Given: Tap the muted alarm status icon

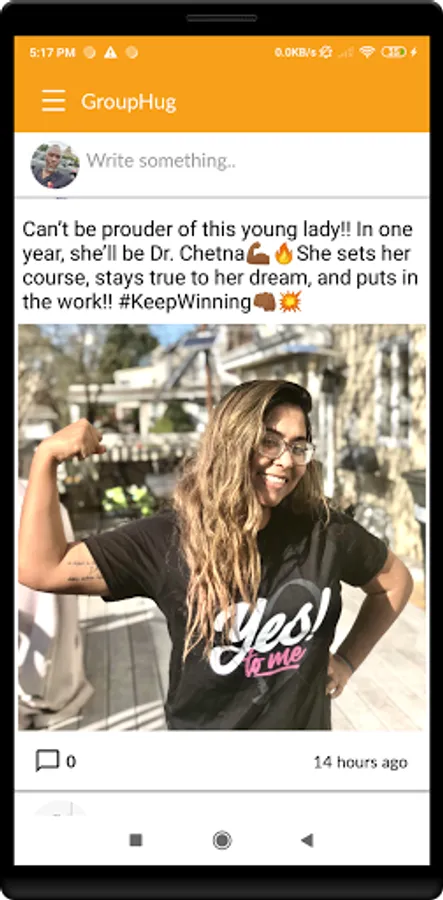Looking at the screenshot, I should click(x=326, y=52).
